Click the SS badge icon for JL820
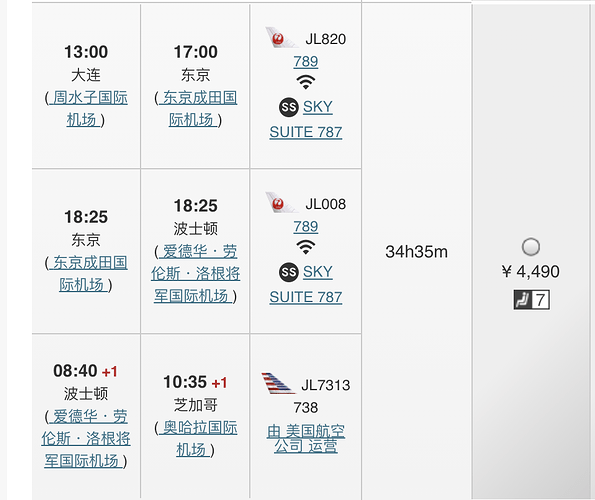Image resolution: width=595 pixels, height=500 pixels. pos(289,107)
